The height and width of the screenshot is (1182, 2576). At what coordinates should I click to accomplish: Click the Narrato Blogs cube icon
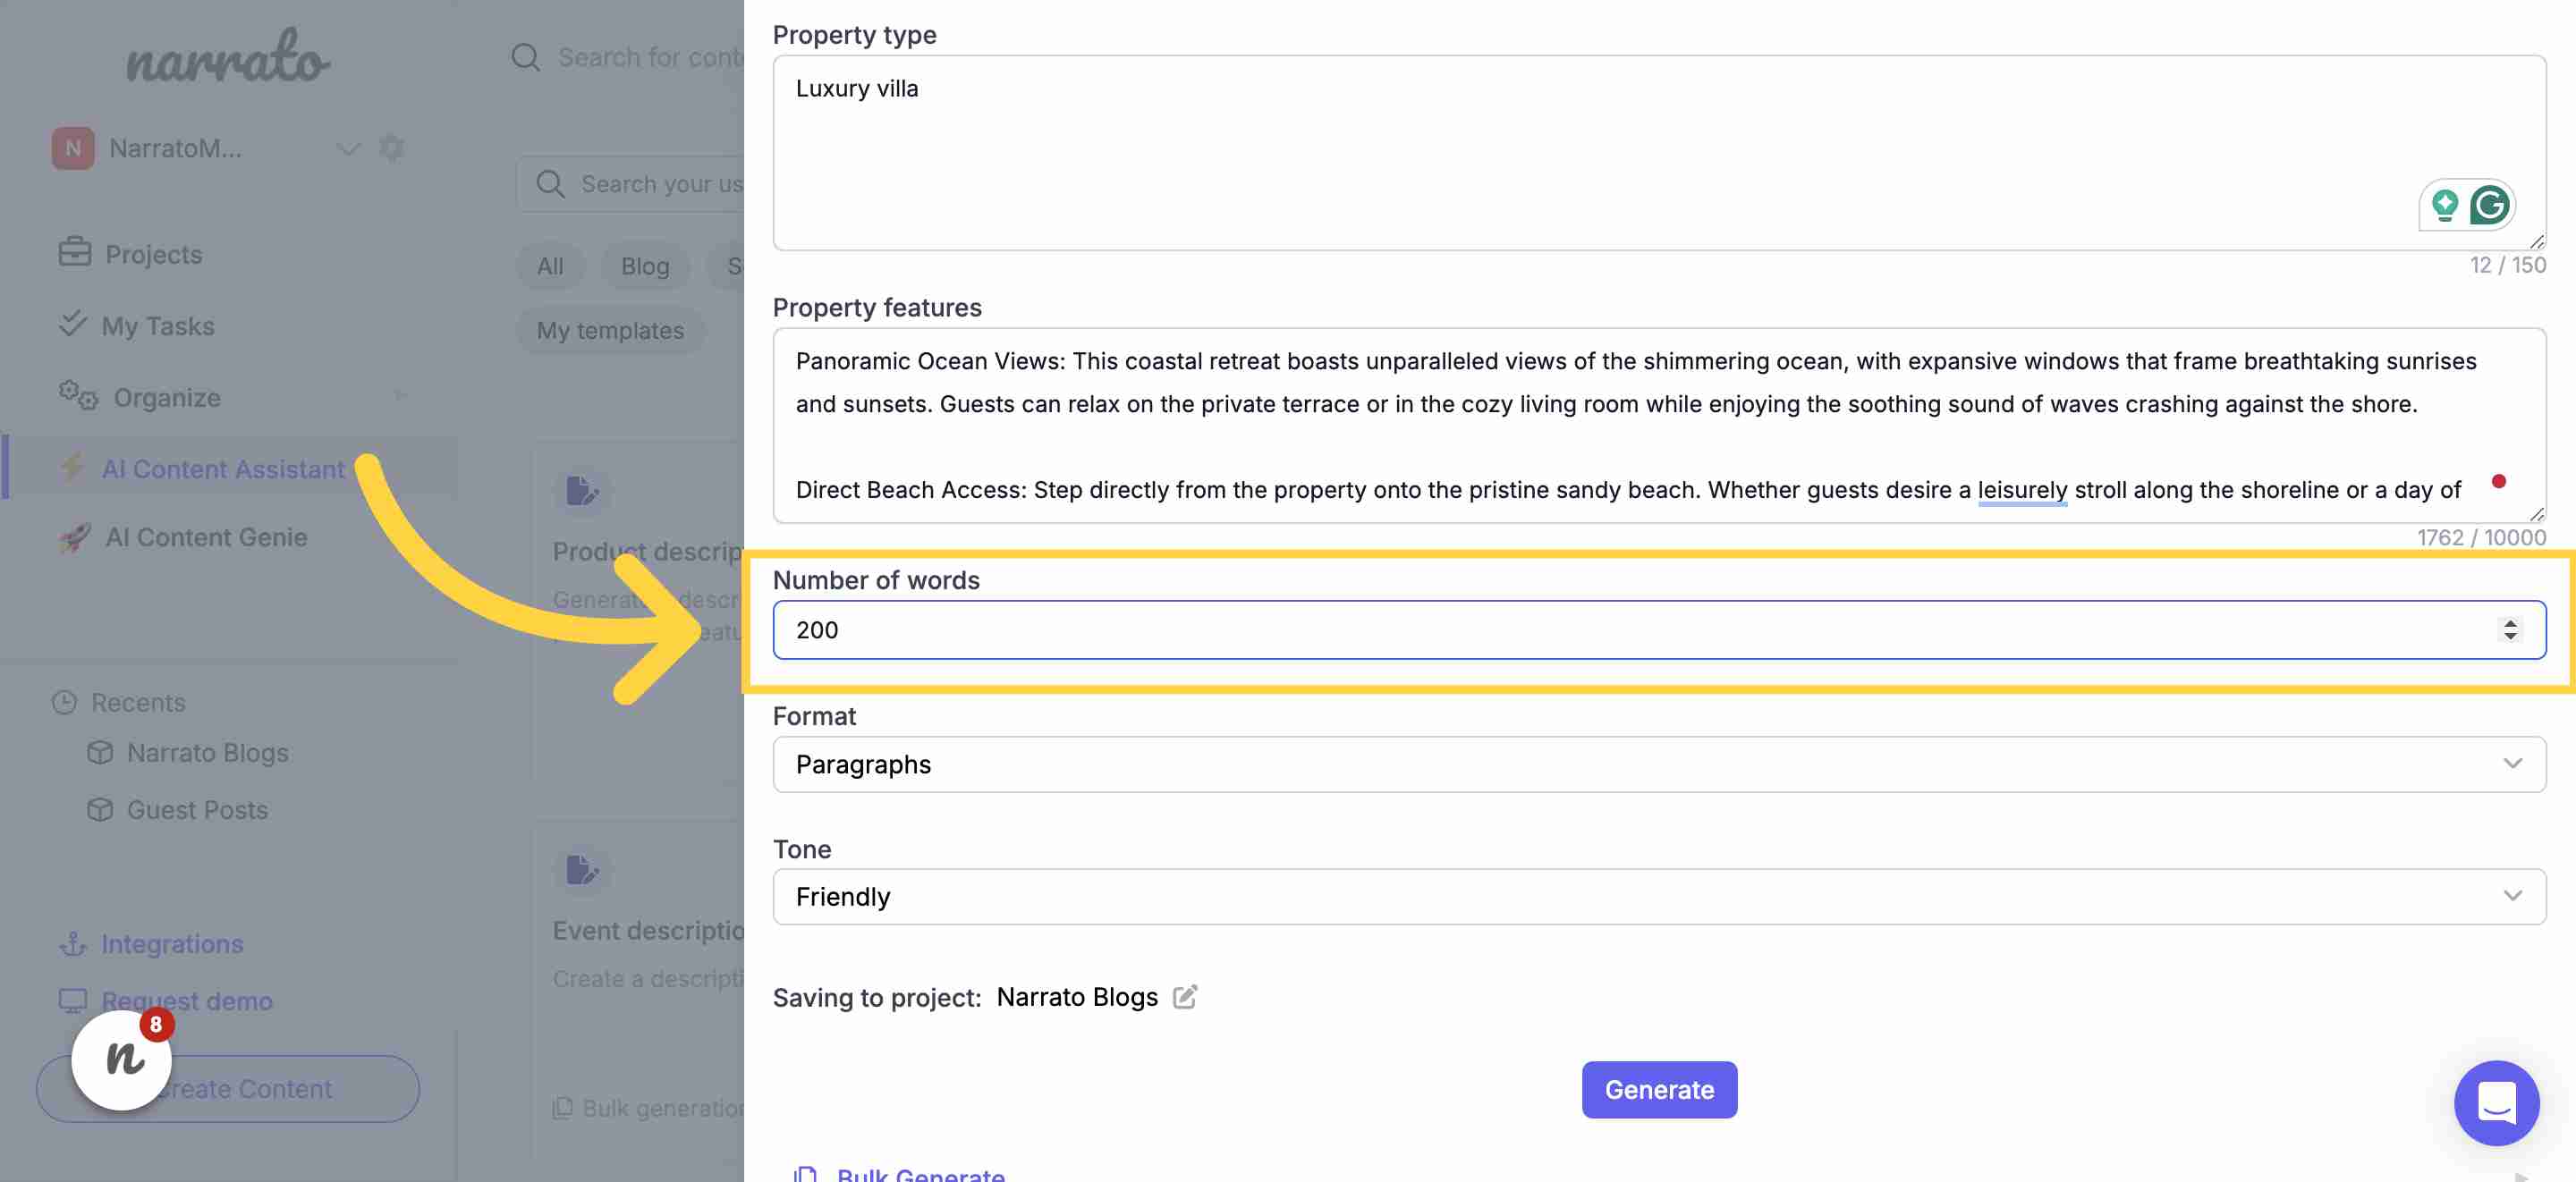100,752
